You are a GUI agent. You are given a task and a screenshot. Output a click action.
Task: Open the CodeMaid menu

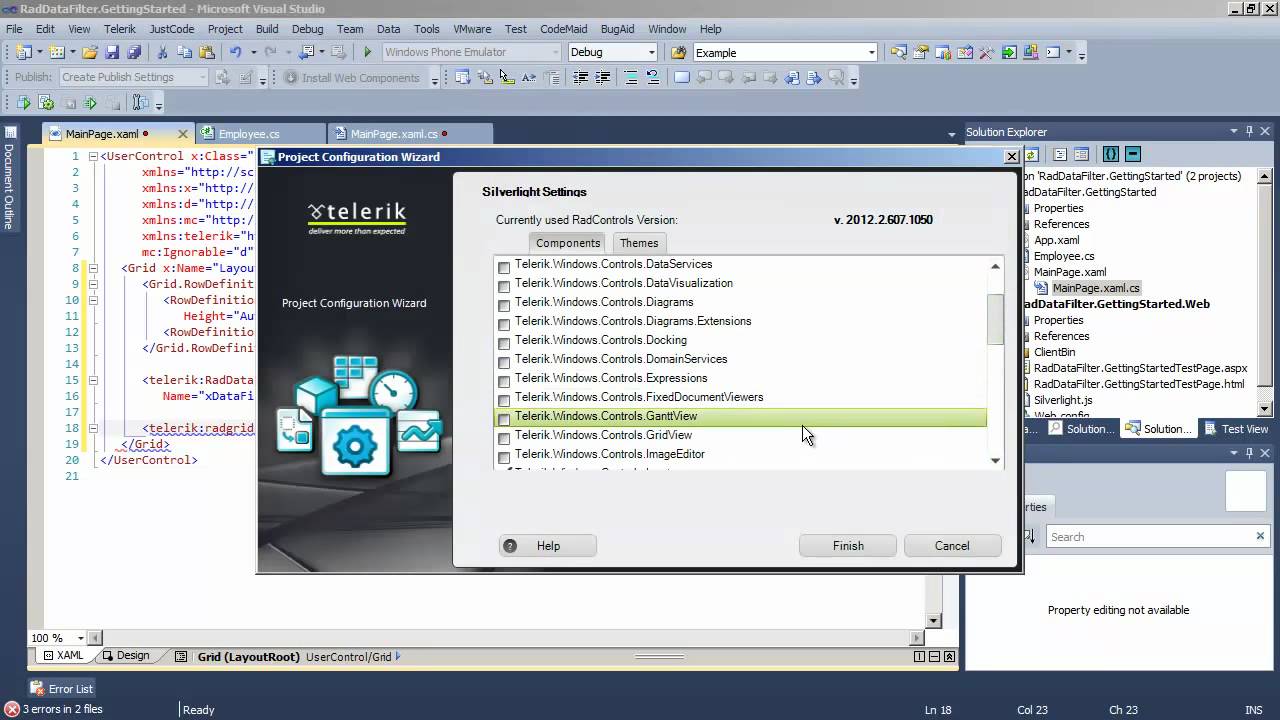(x=563, y=29)
